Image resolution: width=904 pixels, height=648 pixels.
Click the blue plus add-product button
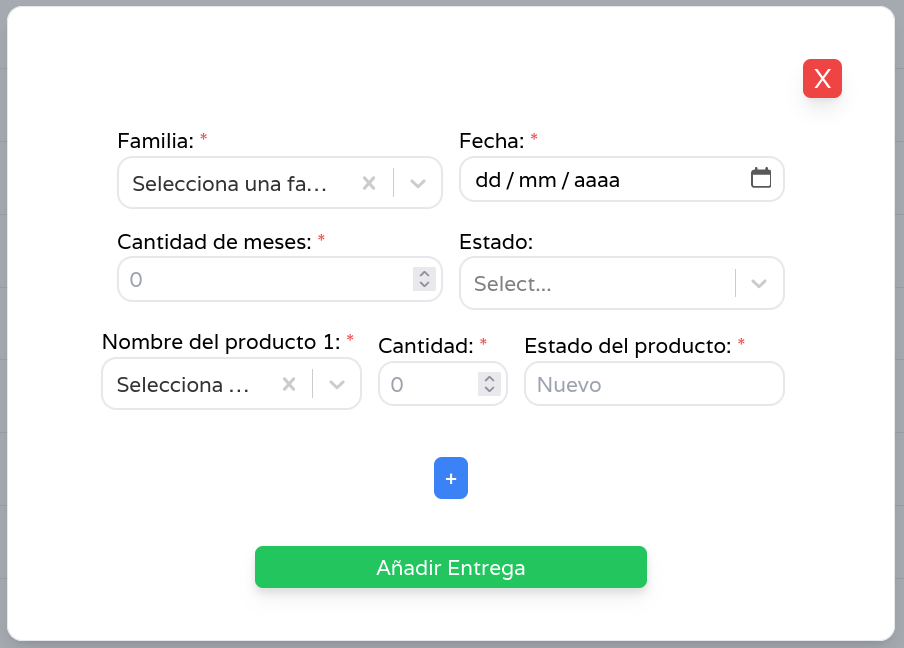[451, 479]
